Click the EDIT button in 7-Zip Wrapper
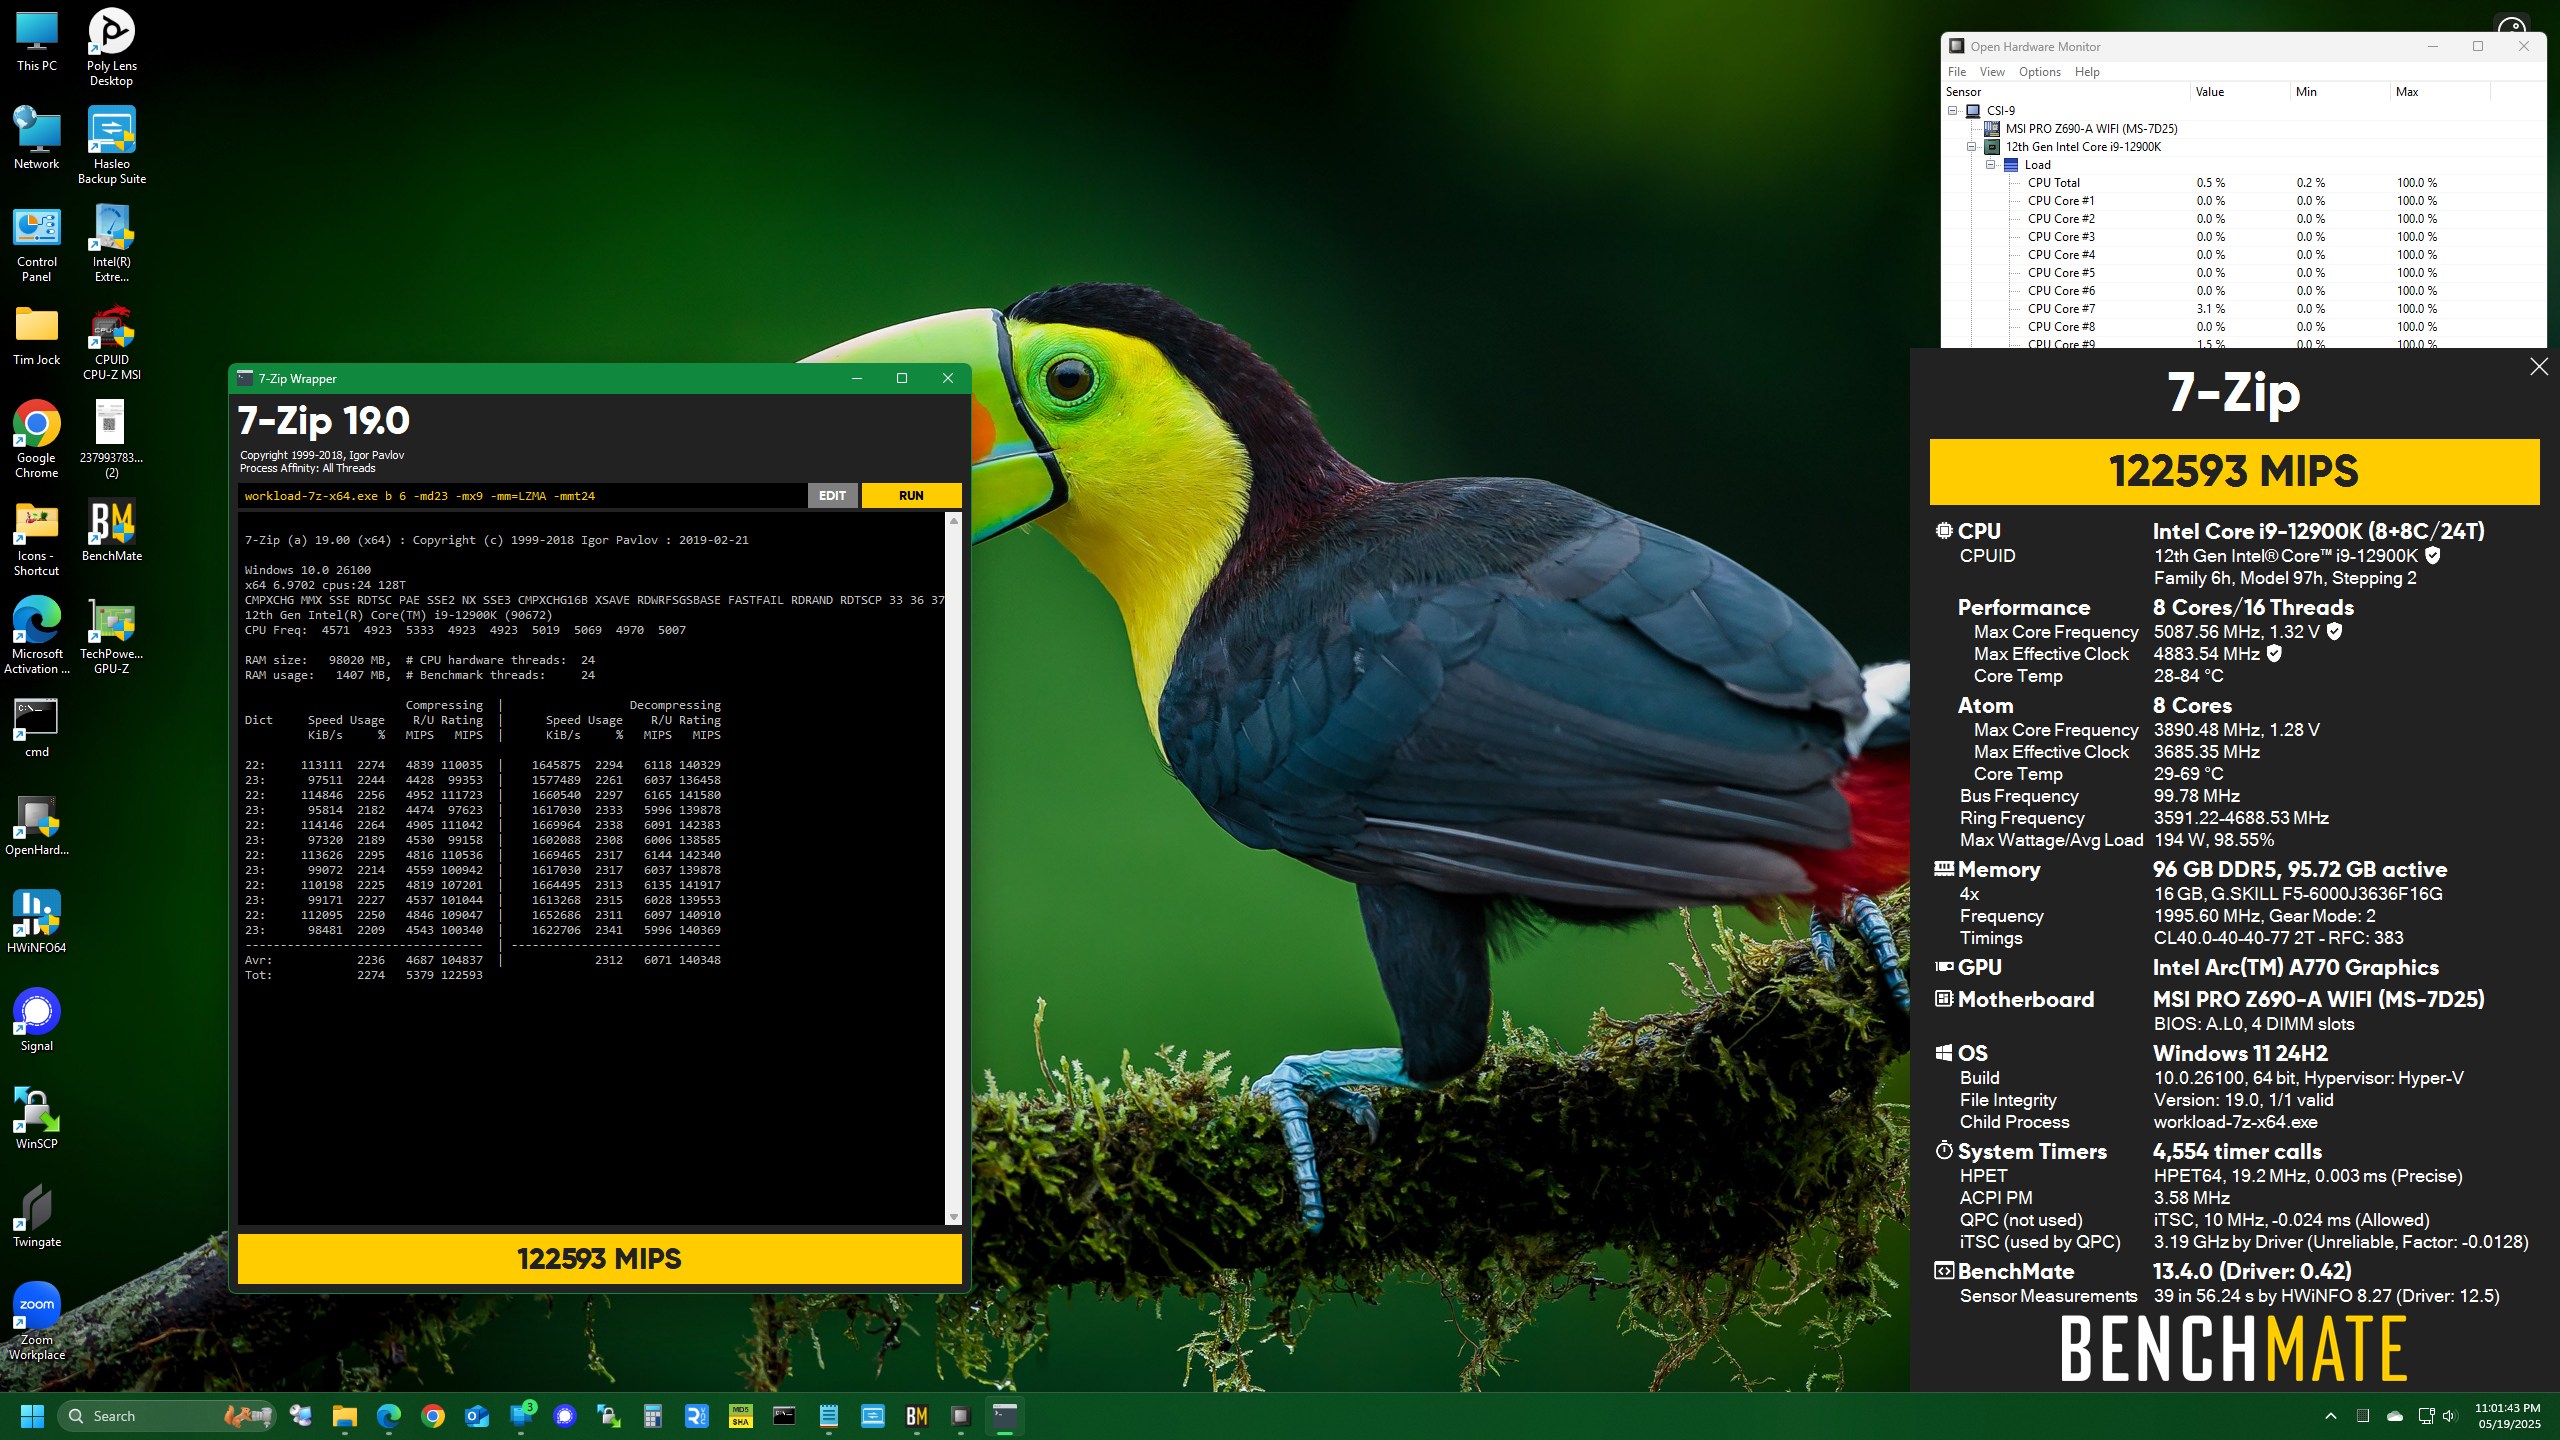 (x=832, y=496)
